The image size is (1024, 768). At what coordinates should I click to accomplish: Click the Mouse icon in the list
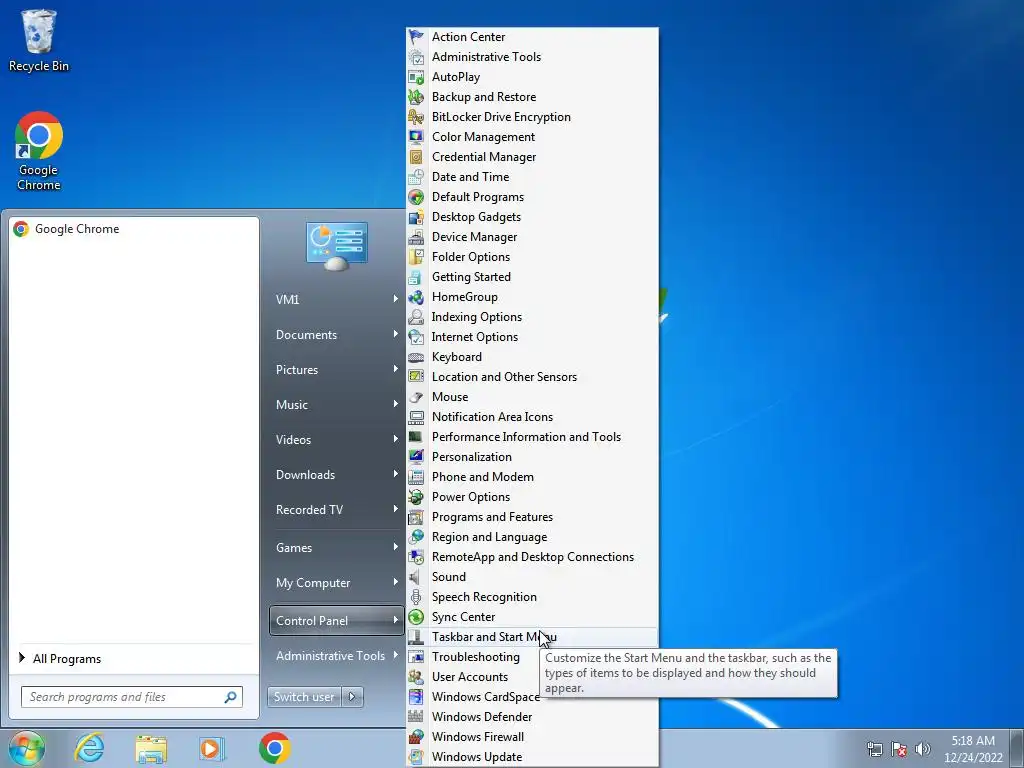[x=416, y=397]
